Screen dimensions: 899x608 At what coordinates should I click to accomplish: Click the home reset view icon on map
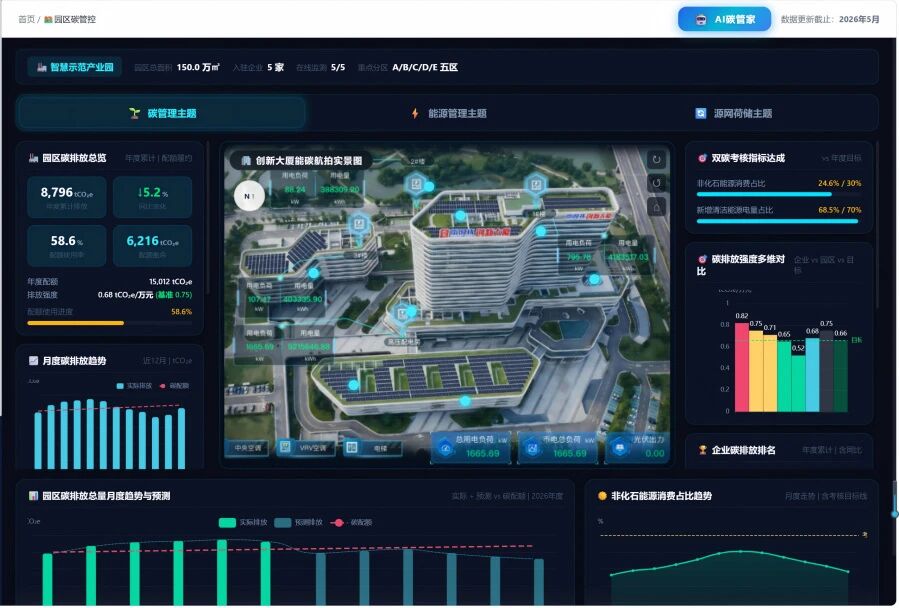[x=656, y=208]
